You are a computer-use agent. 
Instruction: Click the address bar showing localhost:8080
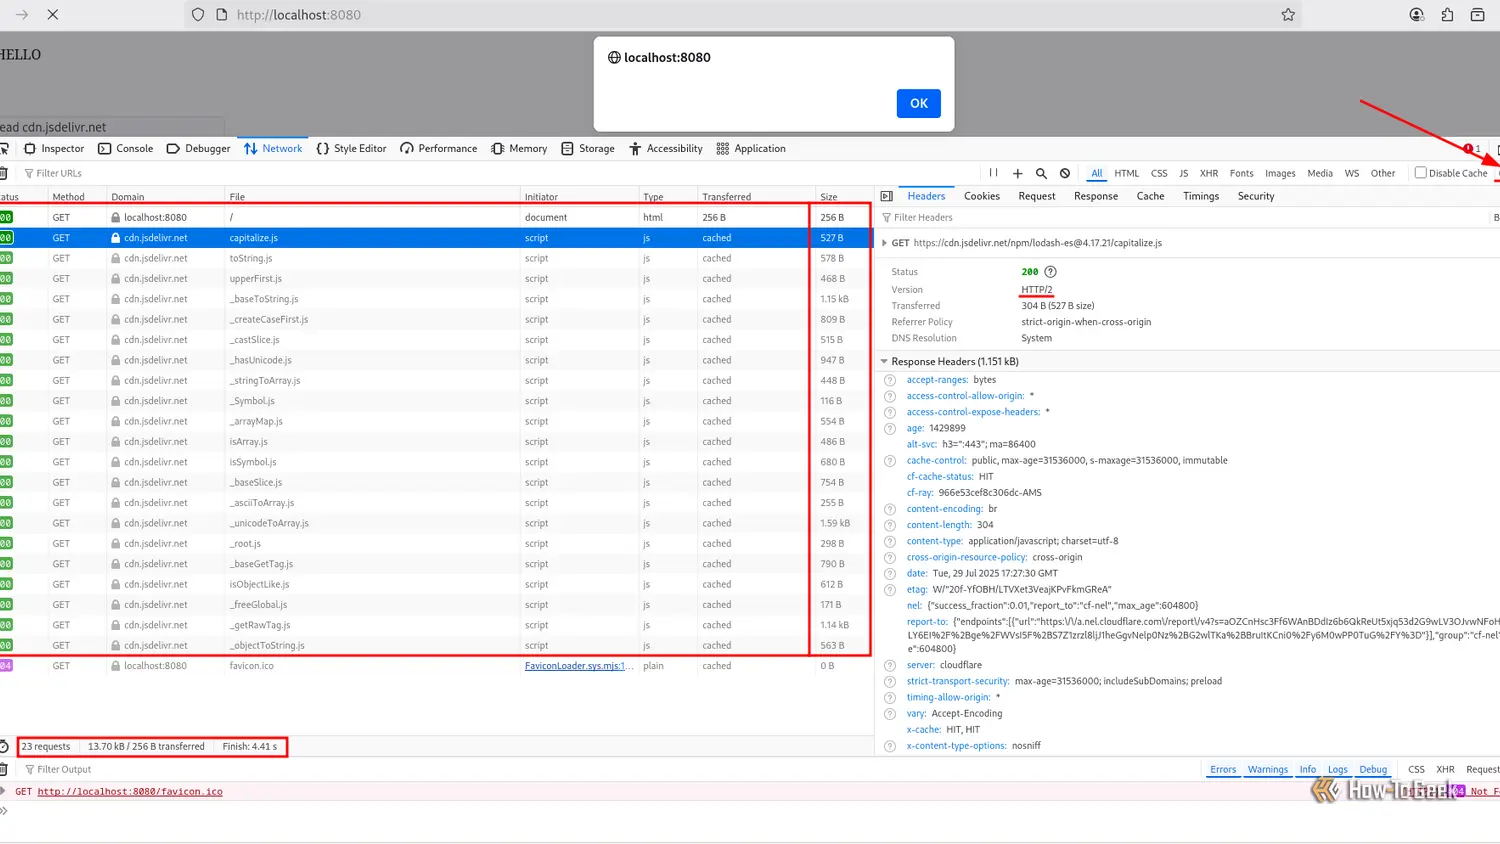click(x=740, y=15)
